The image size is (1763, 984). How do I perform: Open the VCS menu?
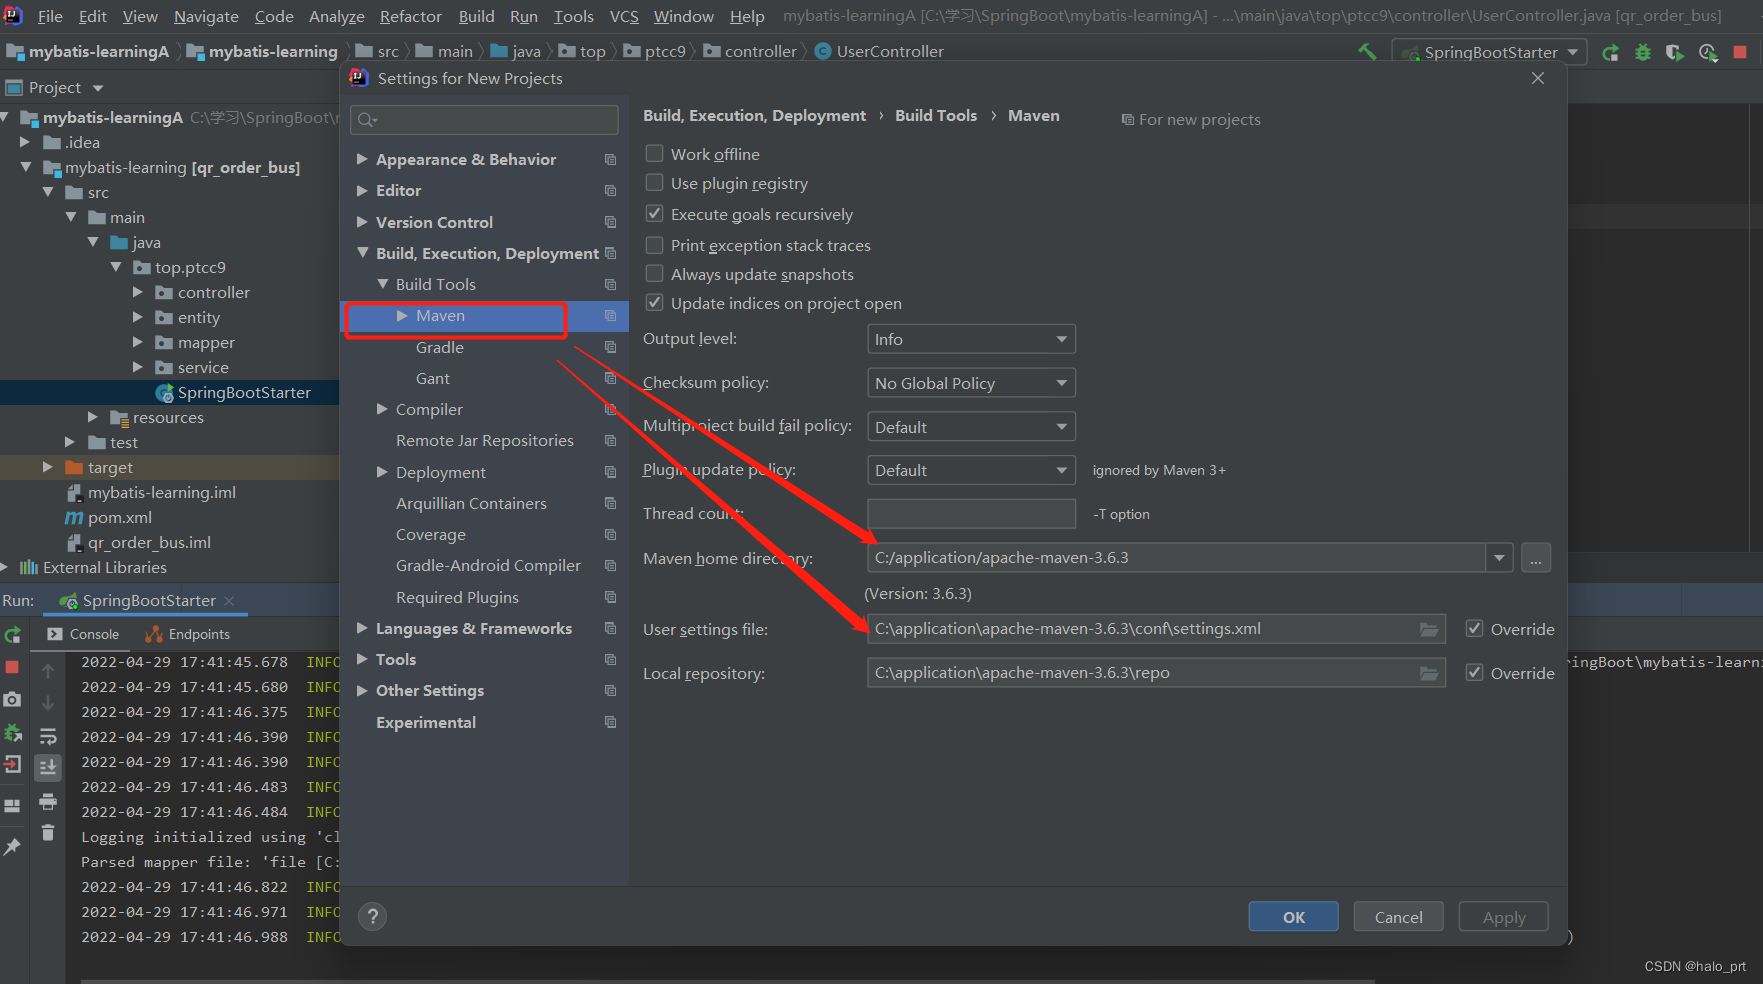tap(624, 16)
